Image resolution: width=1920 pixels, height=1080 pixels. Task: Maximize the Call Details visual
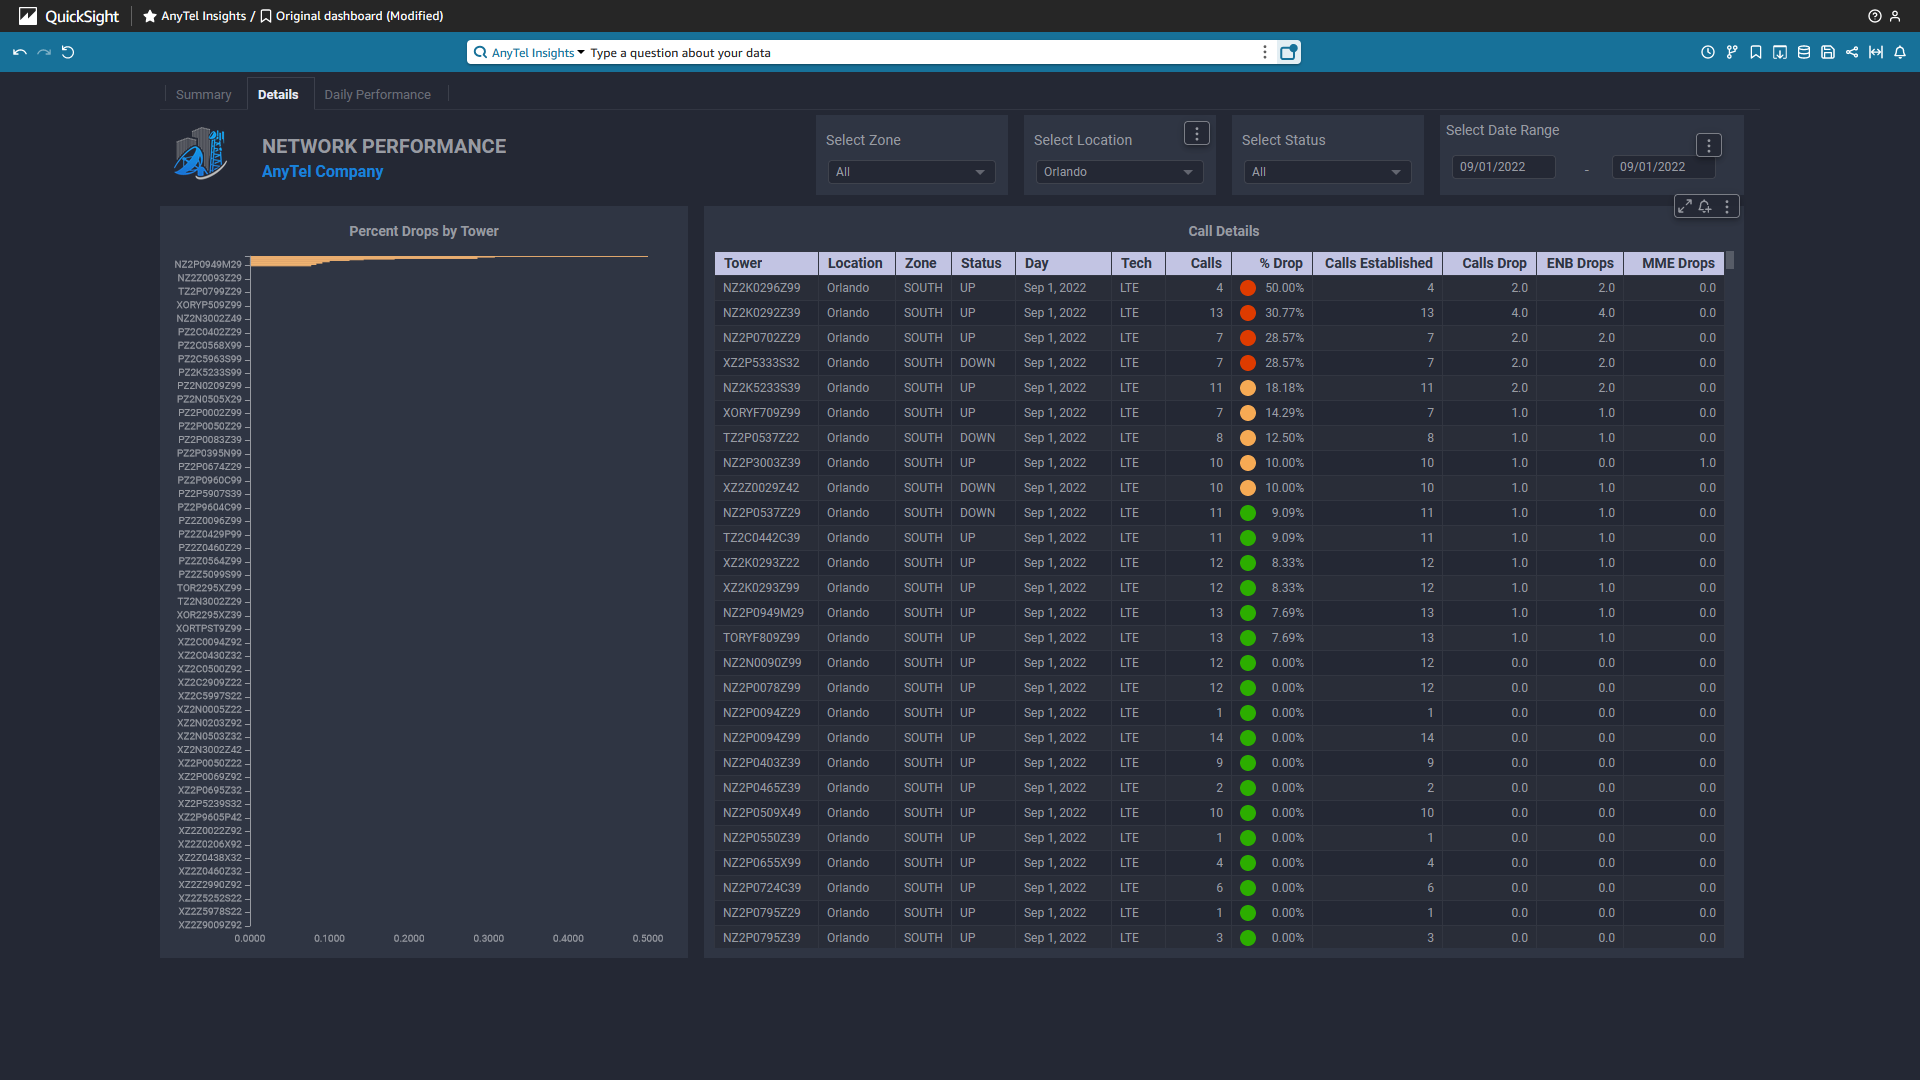click(1685, 207)
